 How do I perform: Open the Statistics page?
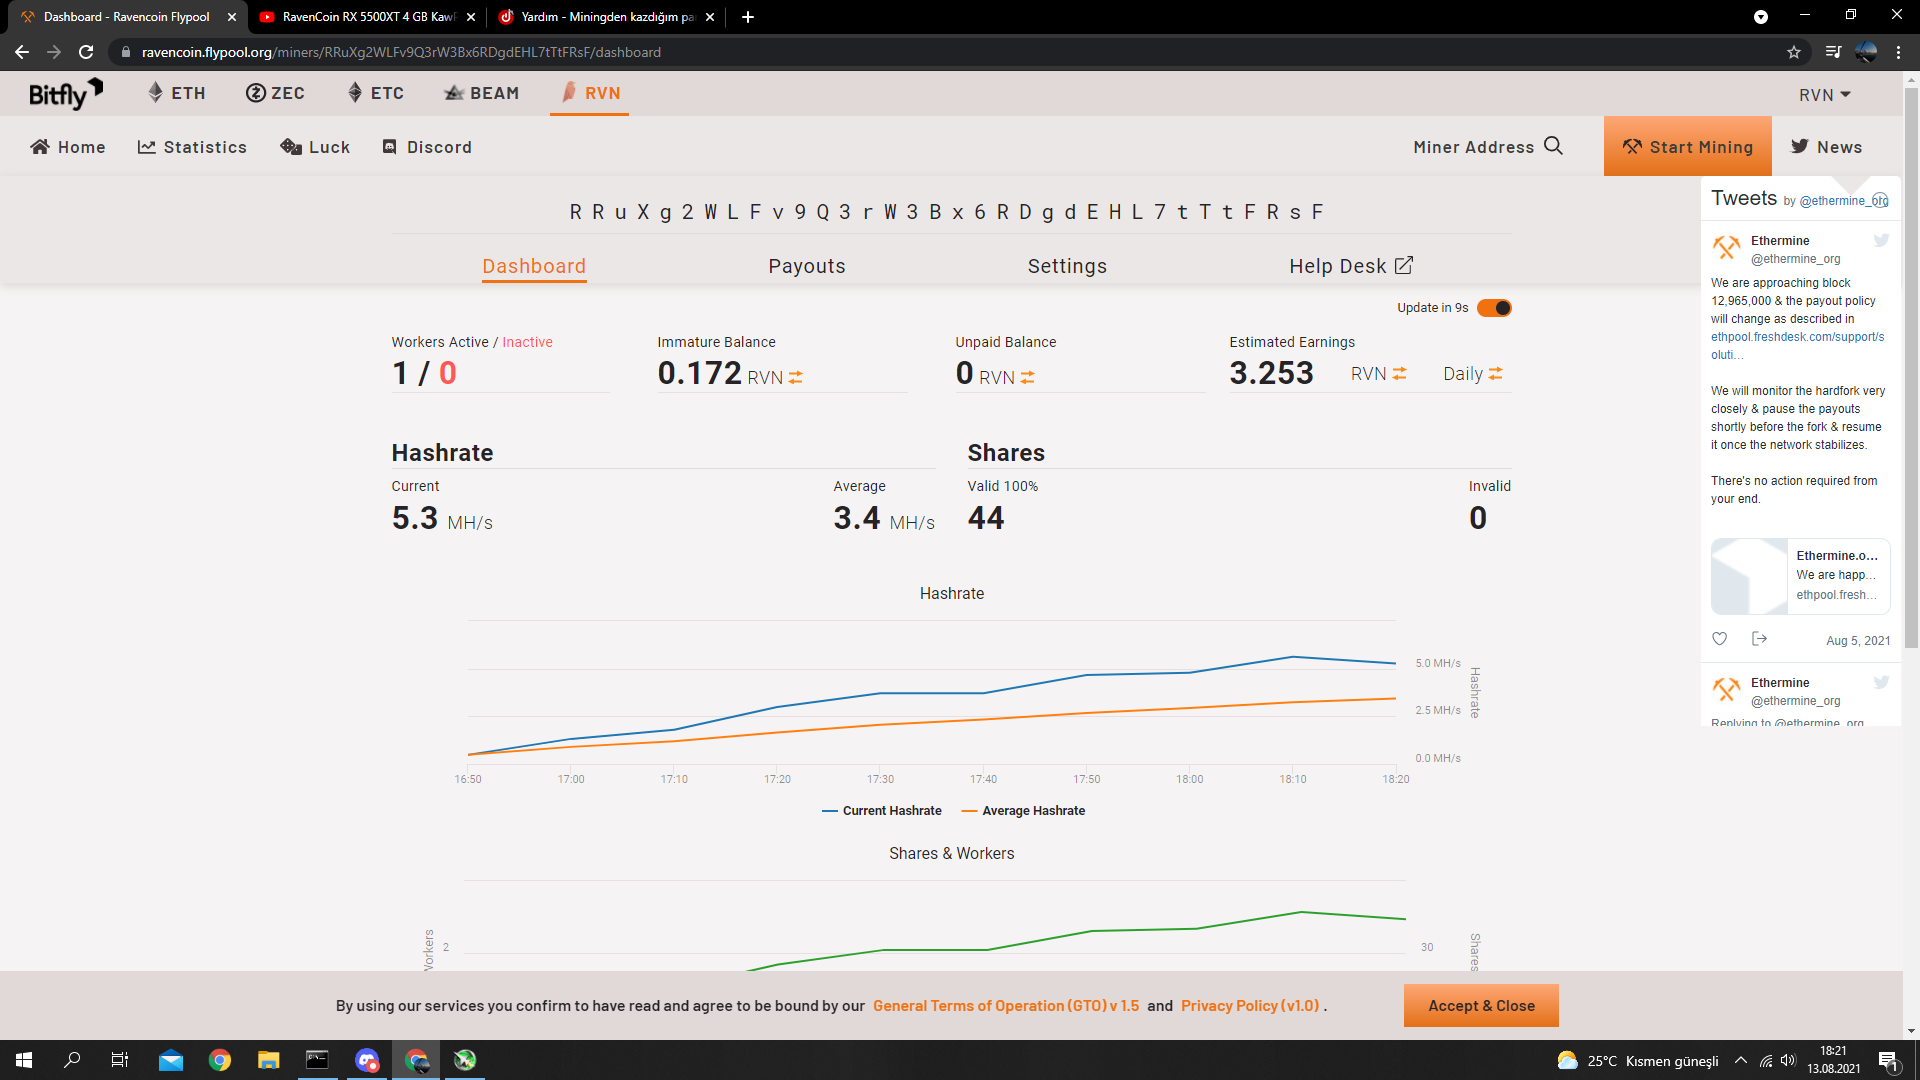192,147
